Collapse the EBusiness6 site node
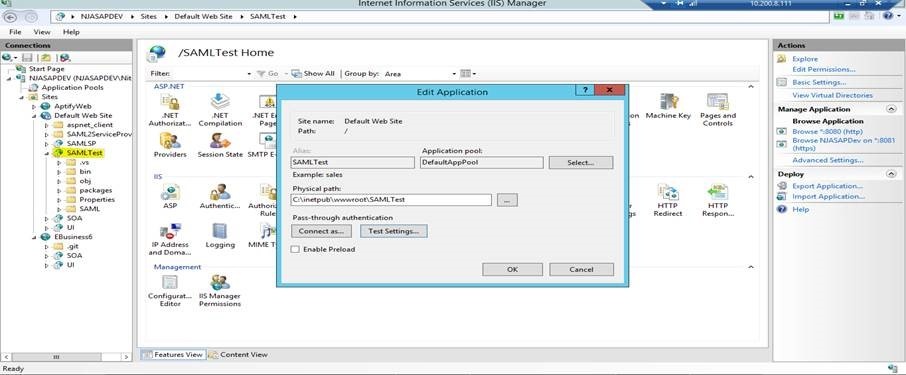Screen dimensions: 906x375 34,237
